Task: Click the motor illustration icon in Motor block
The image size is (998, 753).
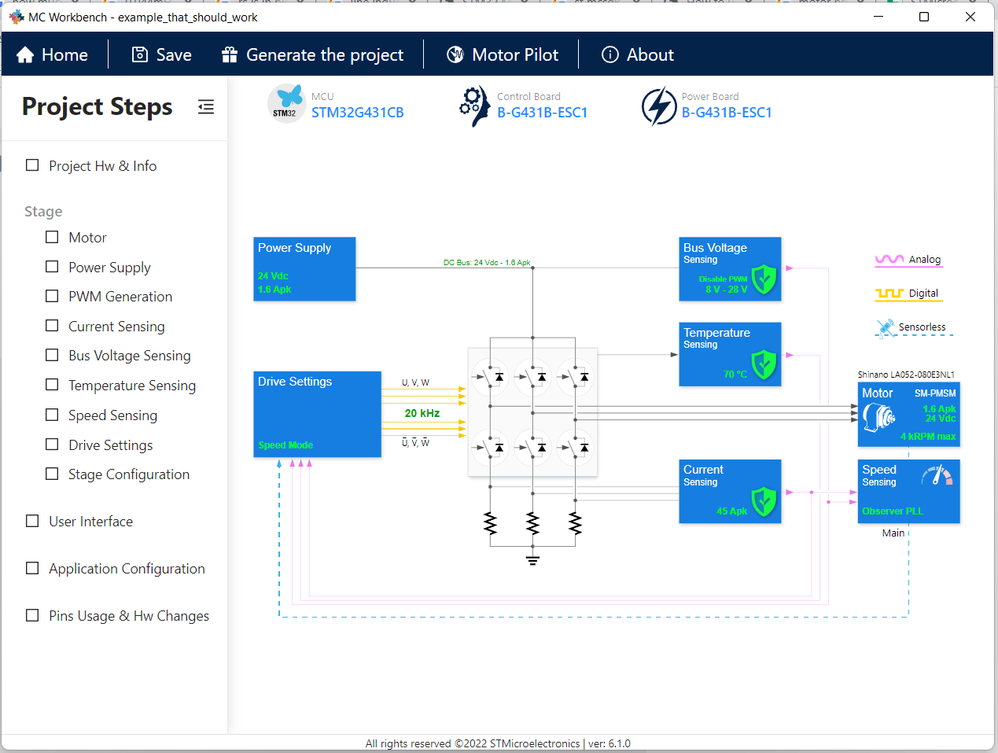Action: tap(879, 418)
